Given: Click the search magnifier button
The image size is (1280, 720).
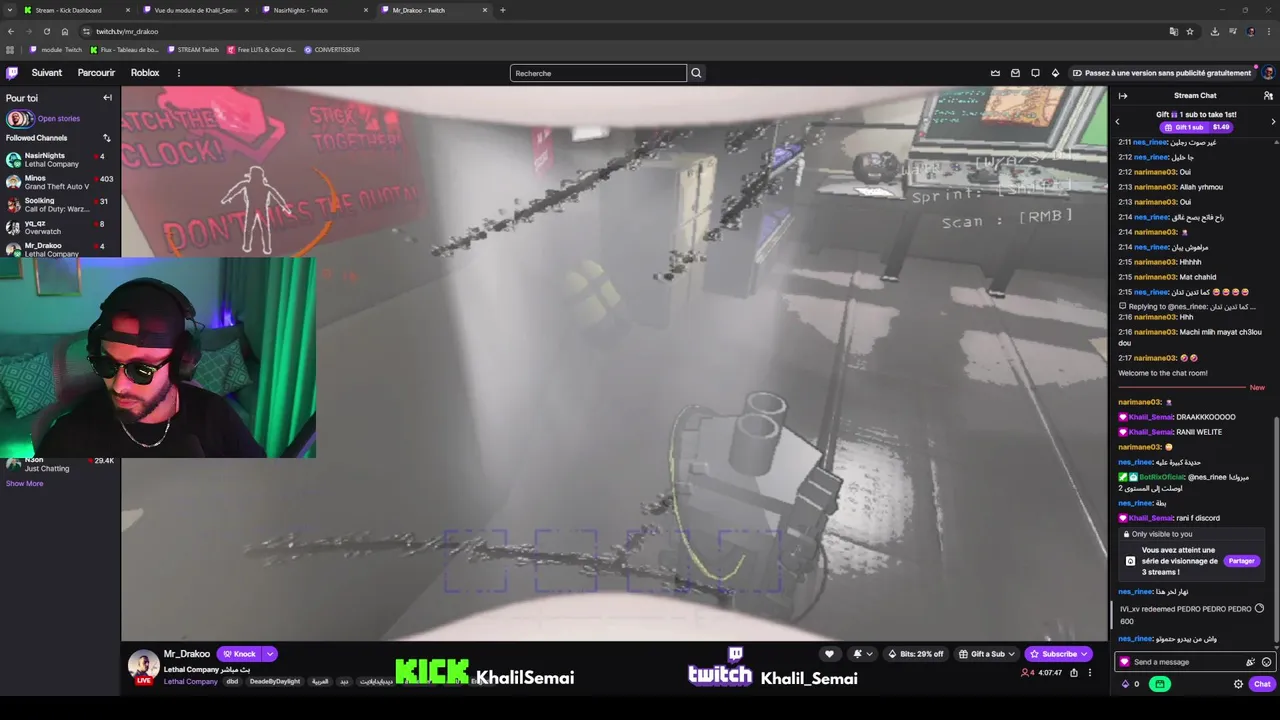Looking at the screenshot, I should [696, 73].
